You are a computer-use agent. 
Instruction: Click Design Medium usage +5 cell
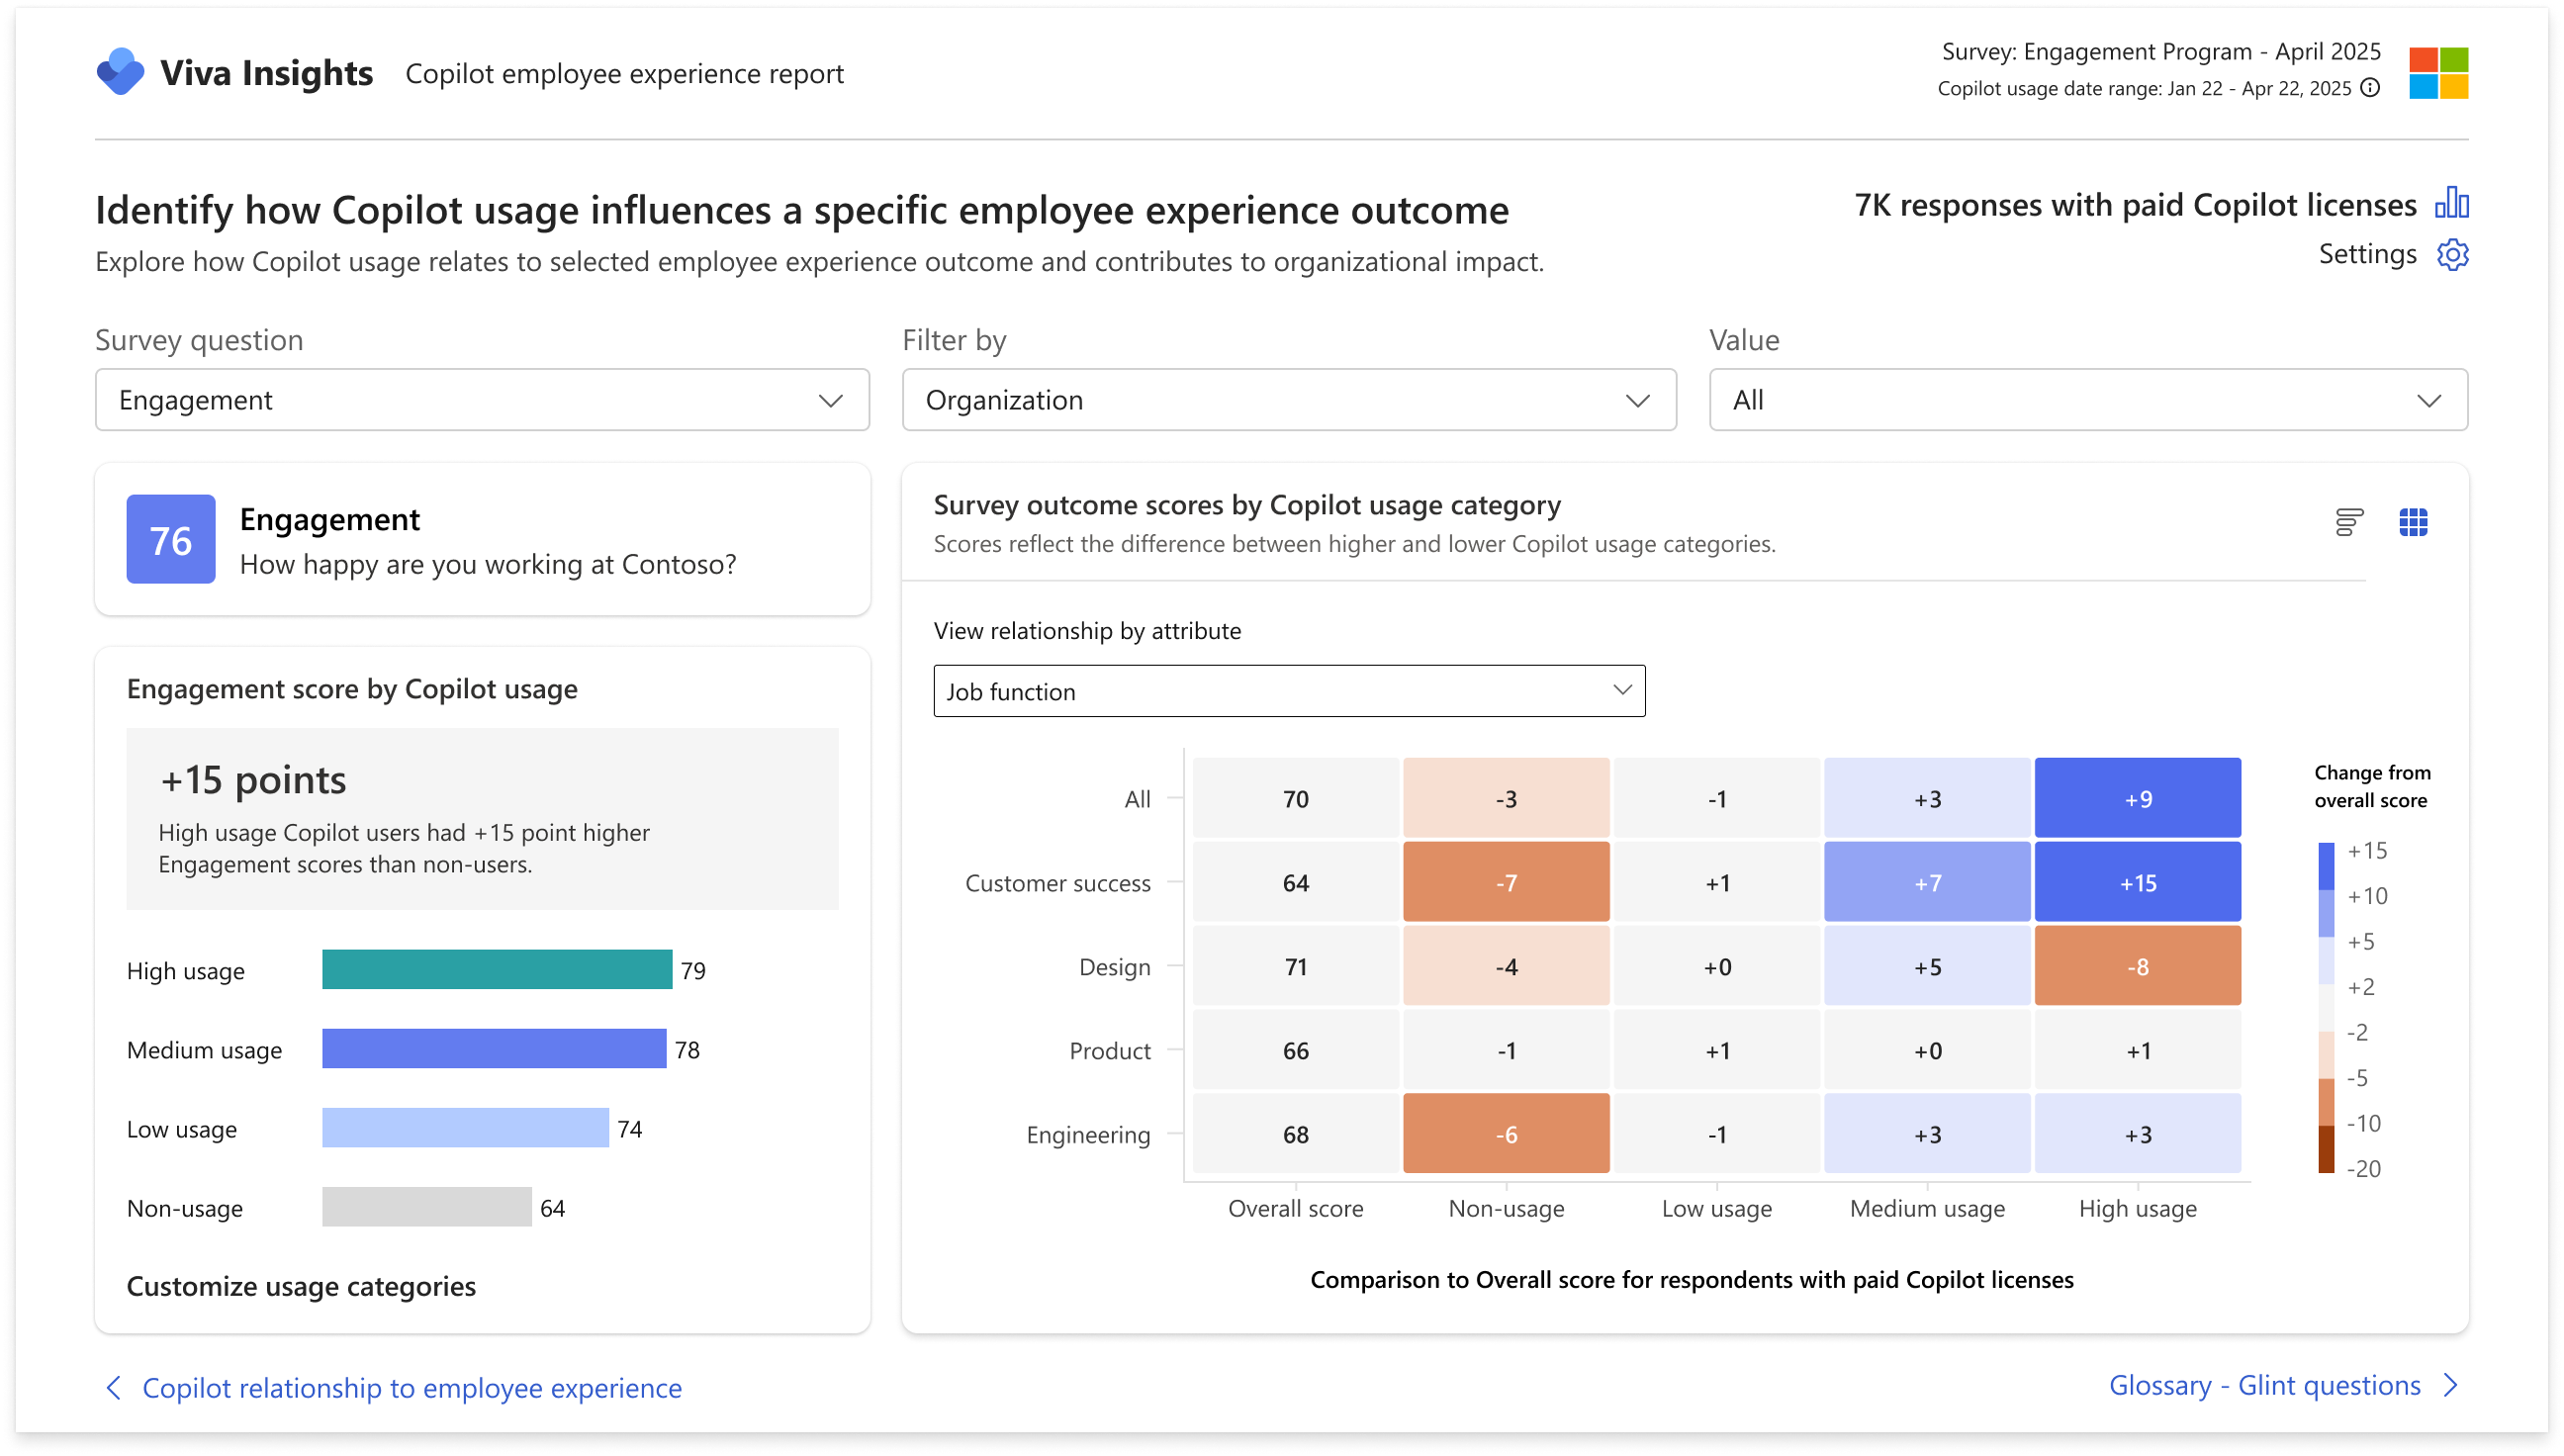1927,966
